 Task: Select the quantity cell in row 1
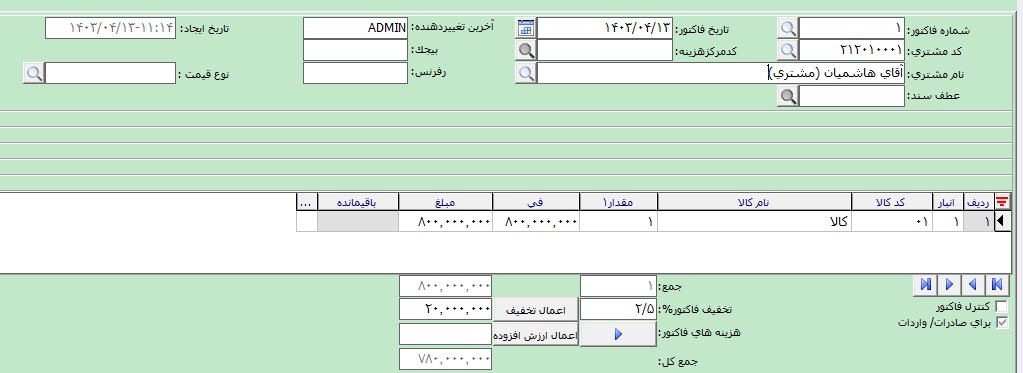[618, 222]
